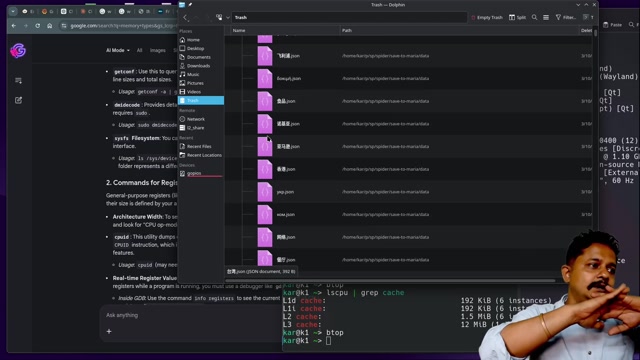Open the AI Mode dropdown in Google

pos(118,50)
